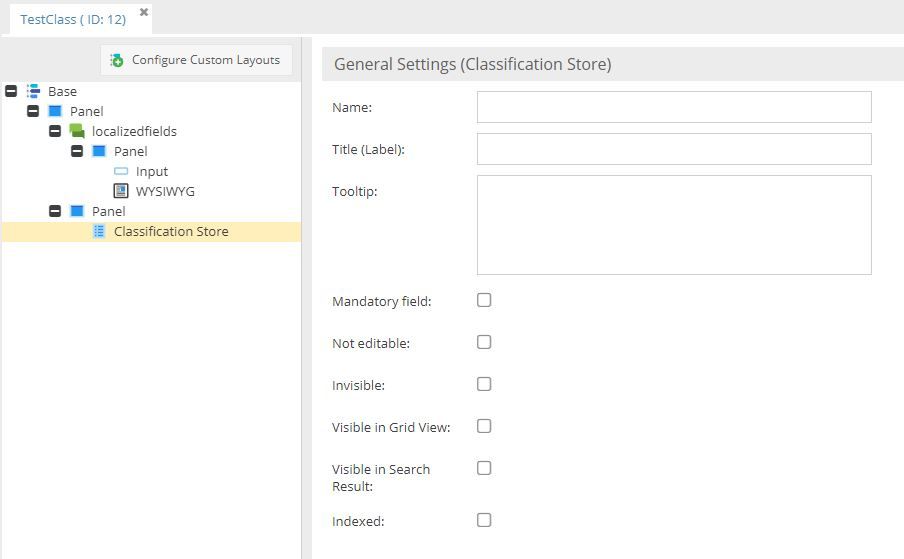Click the WYSIWYG editor icon
Viewport: 904px width, 559px height.
[121, 191]
